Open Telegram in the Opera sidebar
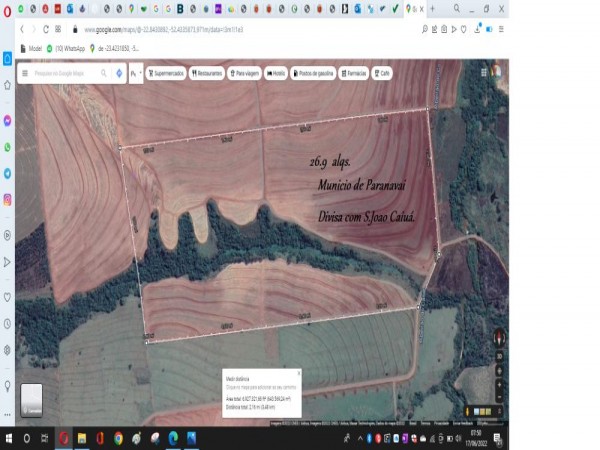 (7, 173)
